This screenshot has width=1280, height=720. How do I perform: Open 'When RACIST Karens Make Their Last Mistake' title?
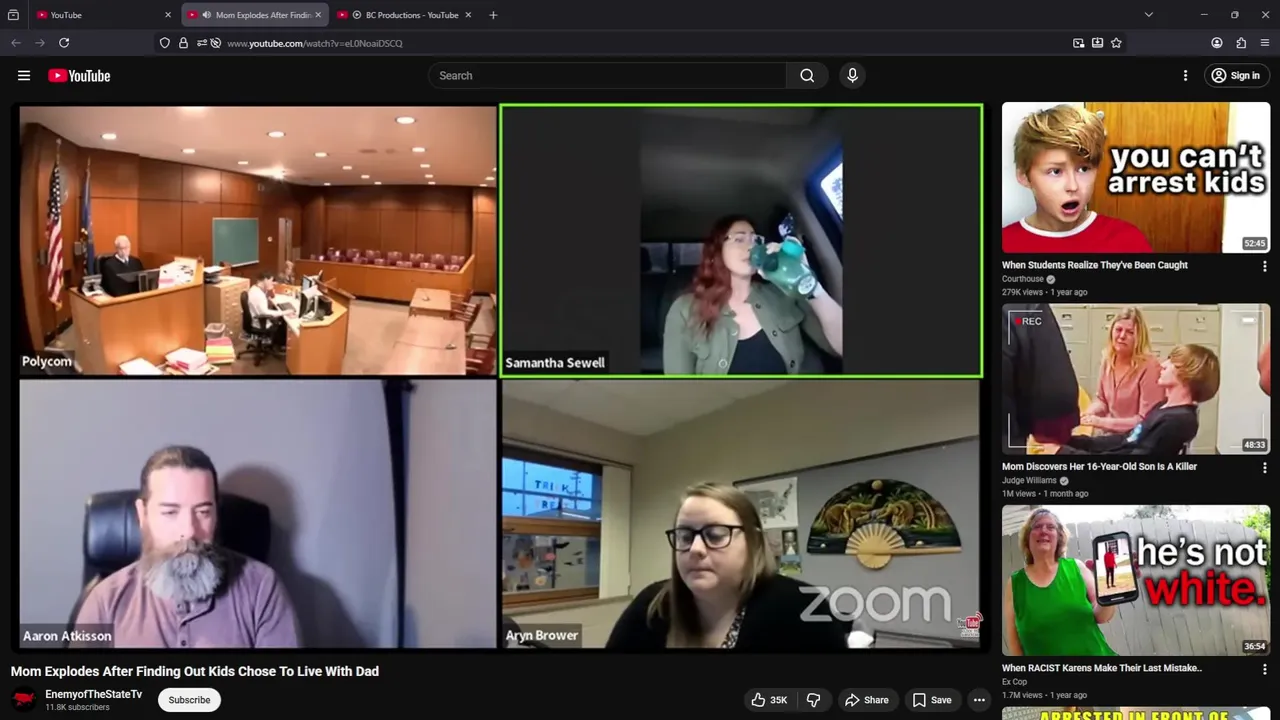[1102, 668]
